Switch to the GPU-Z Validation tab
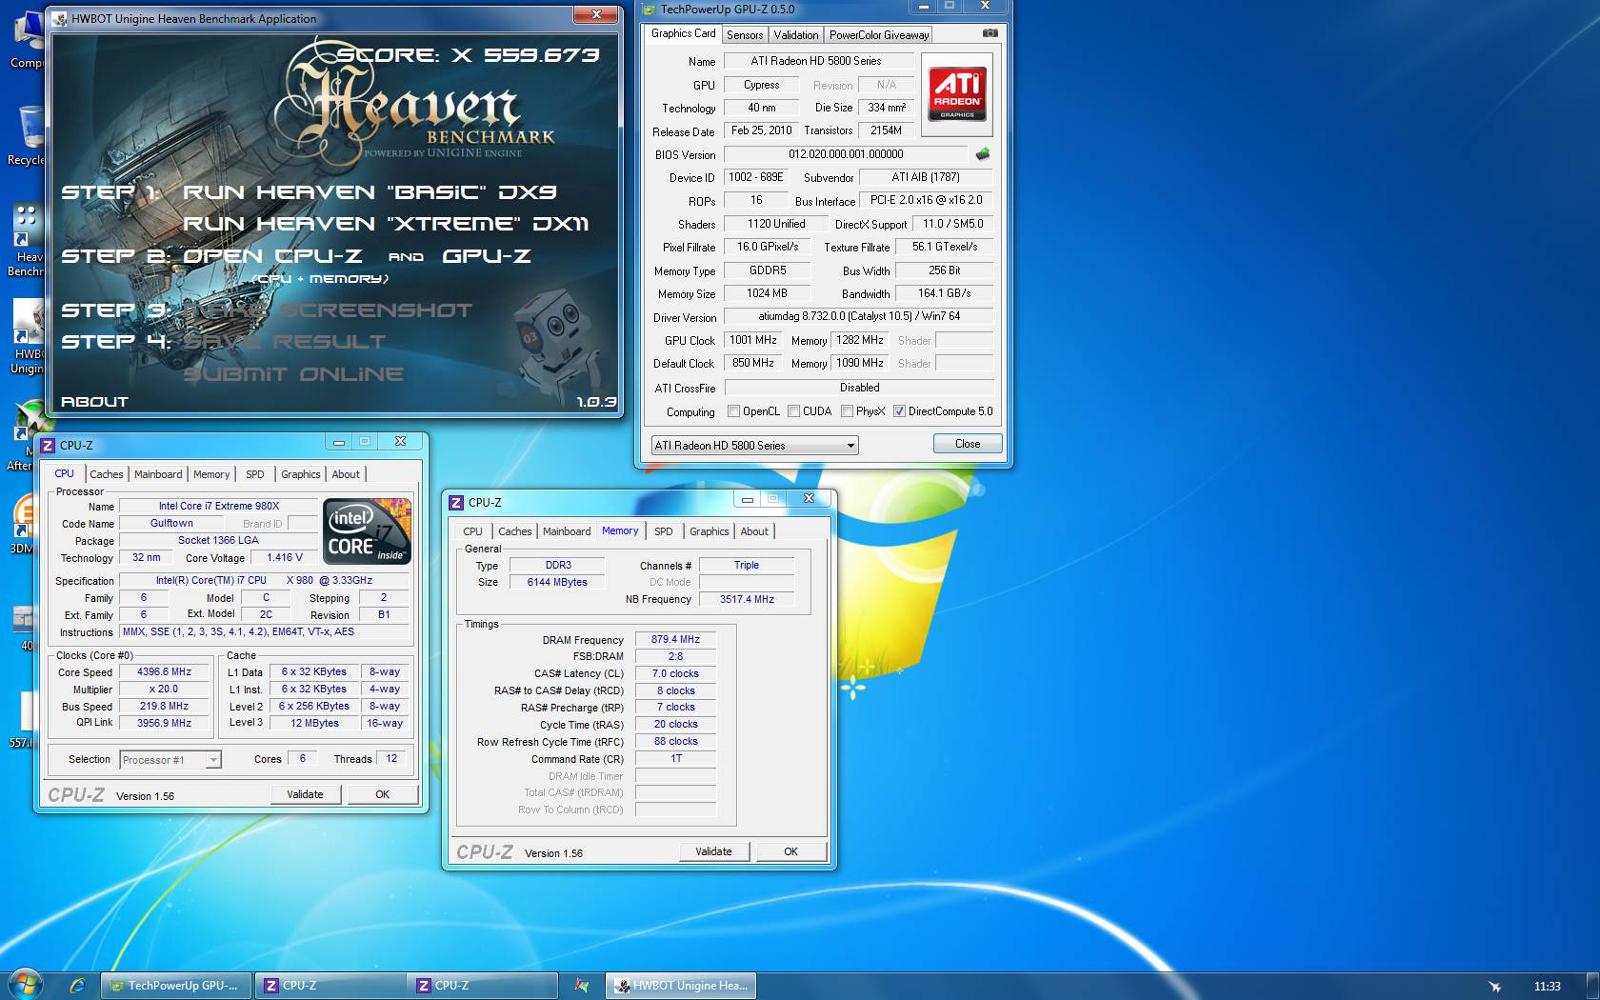This screenshot has width=1600, height=1000. tap(796, 35)
